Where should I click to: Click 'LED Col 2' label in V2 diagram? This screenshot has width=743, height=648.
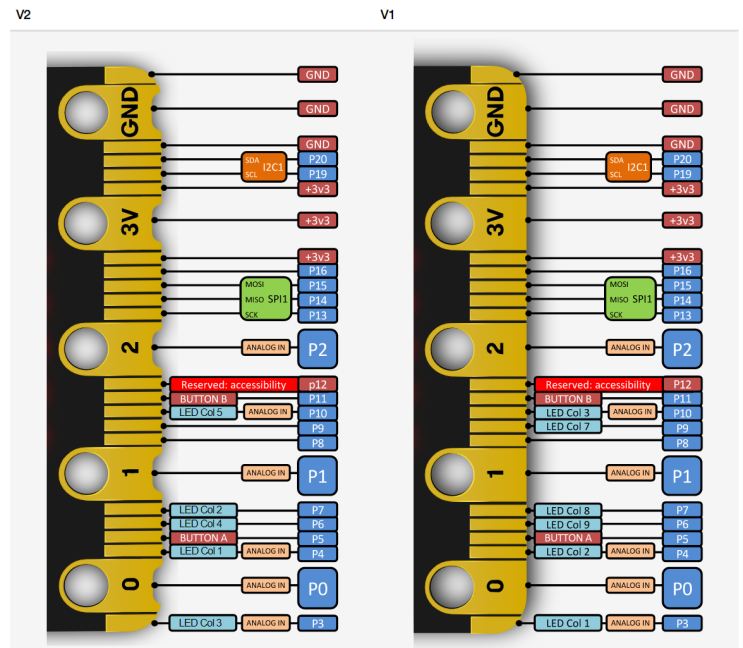[203, 510]
